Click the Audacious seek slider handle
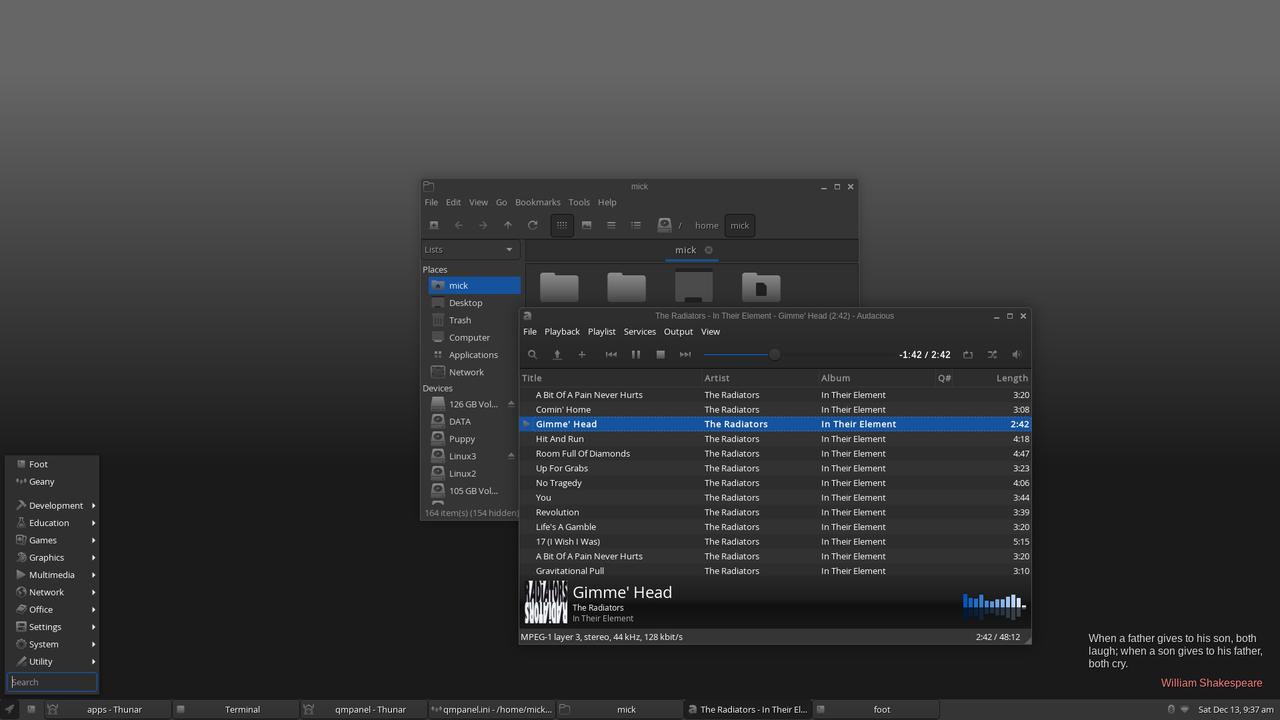 [774, 354]
